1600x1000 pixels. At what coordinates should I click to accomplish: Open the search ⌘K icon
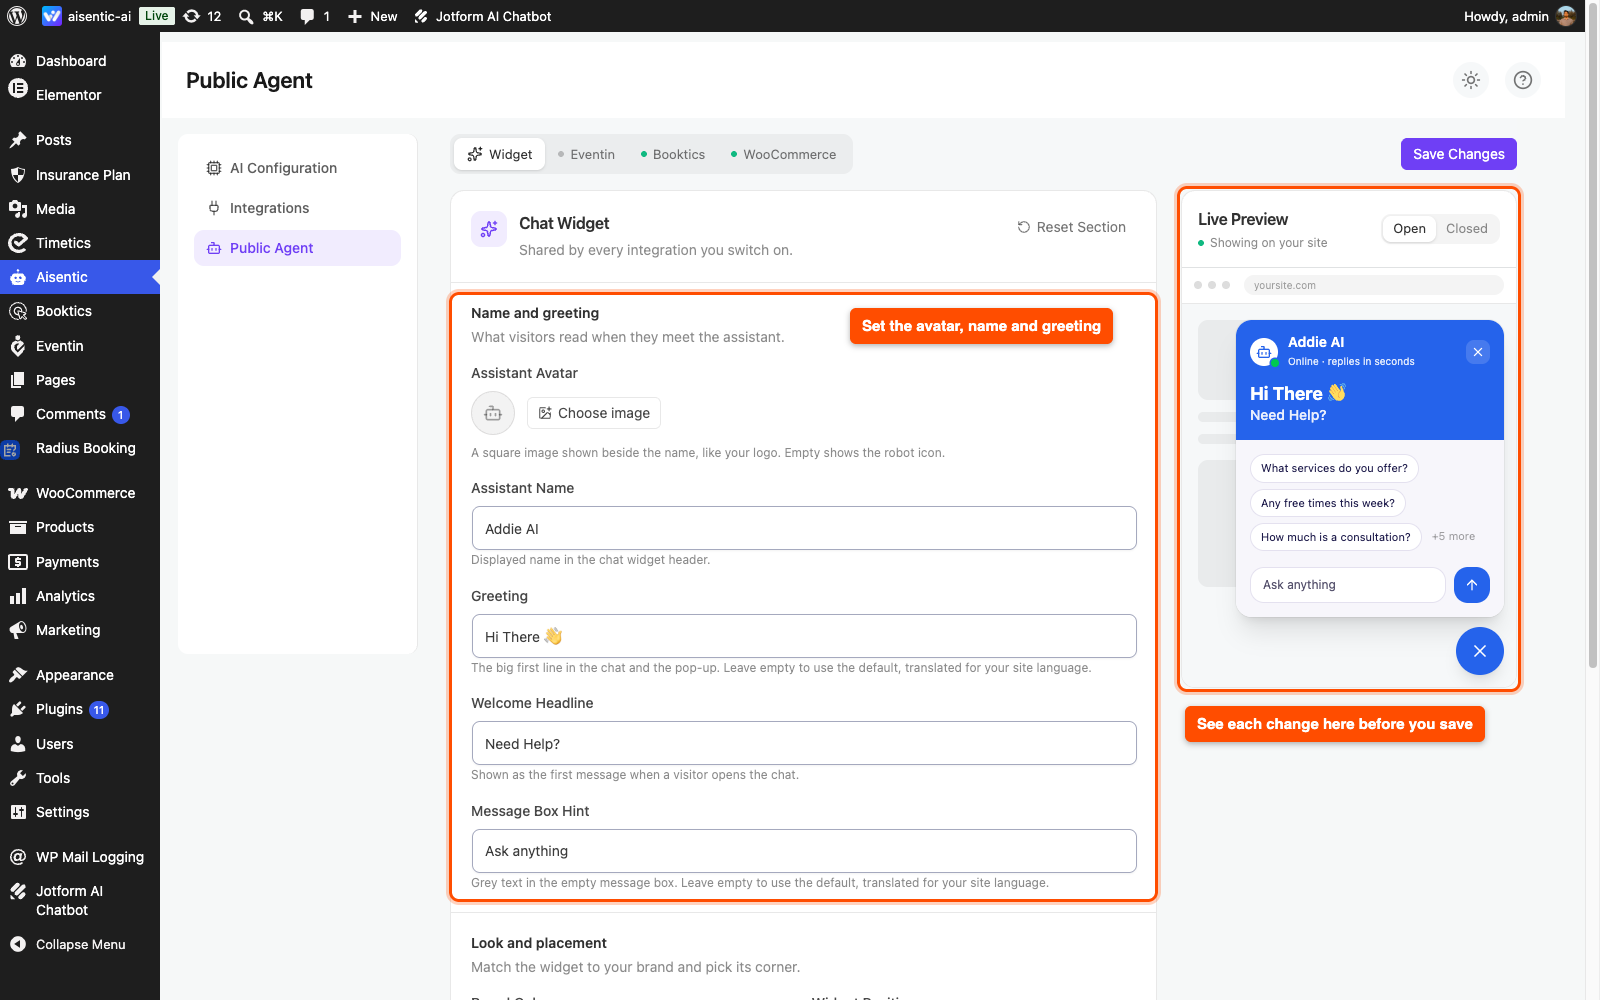260,16
